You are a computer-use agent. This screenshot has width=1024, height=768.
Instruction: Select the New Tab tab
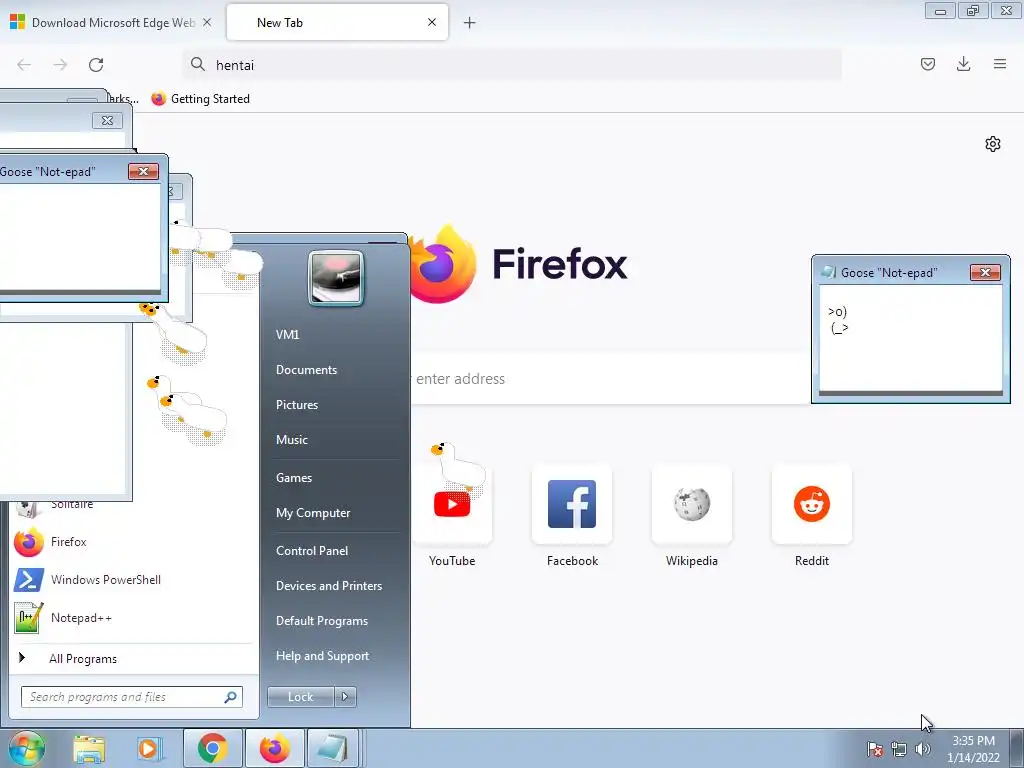337,23
